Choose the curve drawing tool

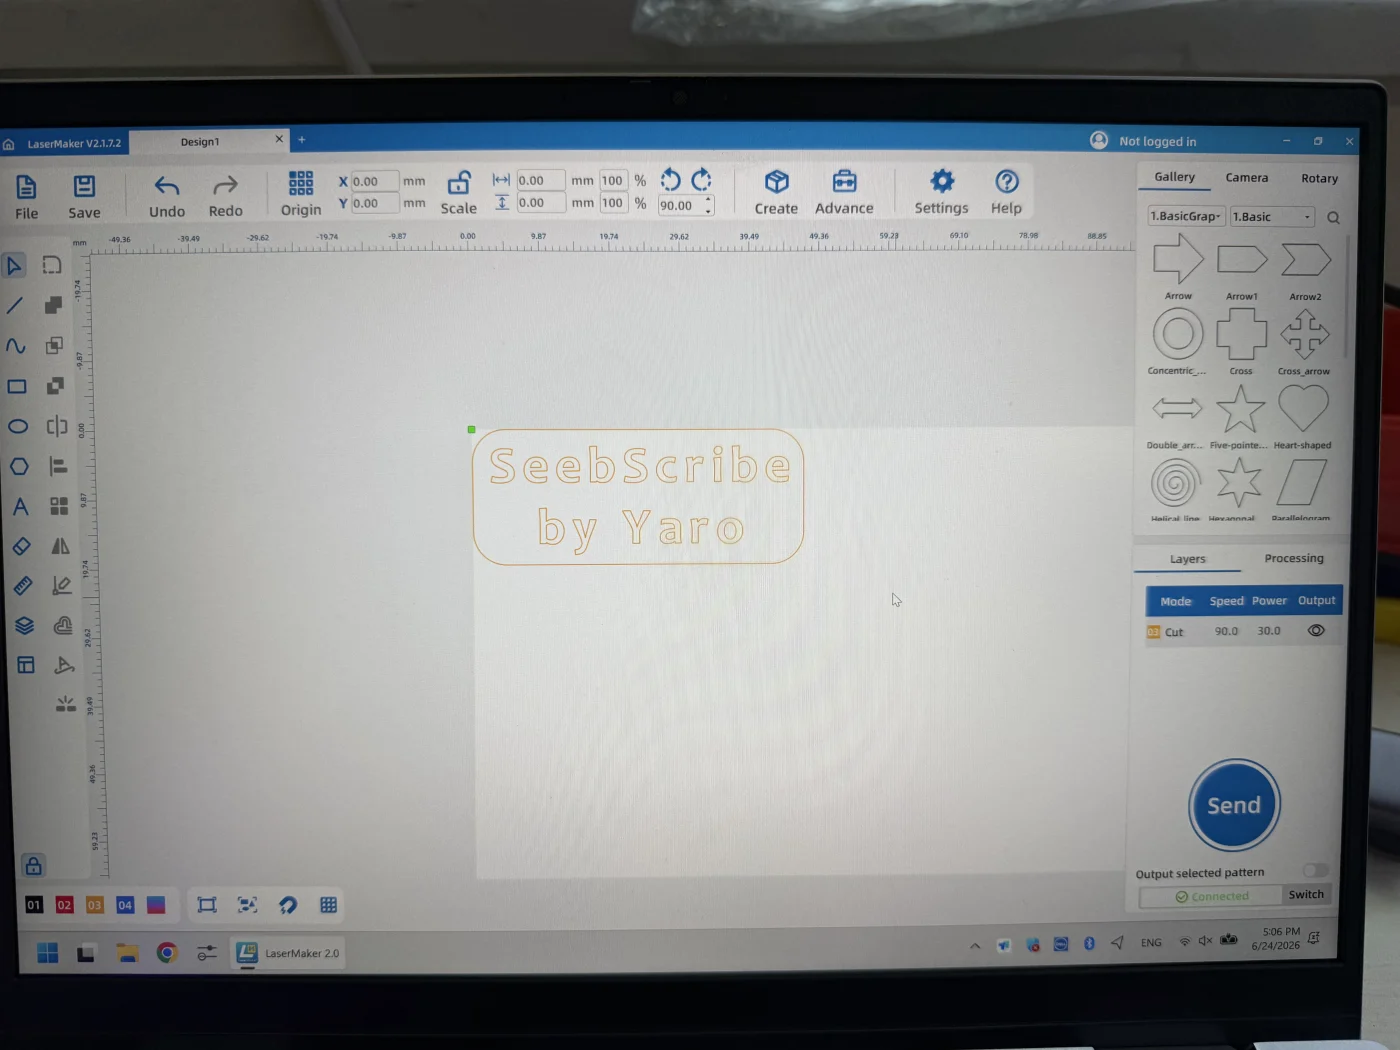pyautogui.click(x=16, y=346)
